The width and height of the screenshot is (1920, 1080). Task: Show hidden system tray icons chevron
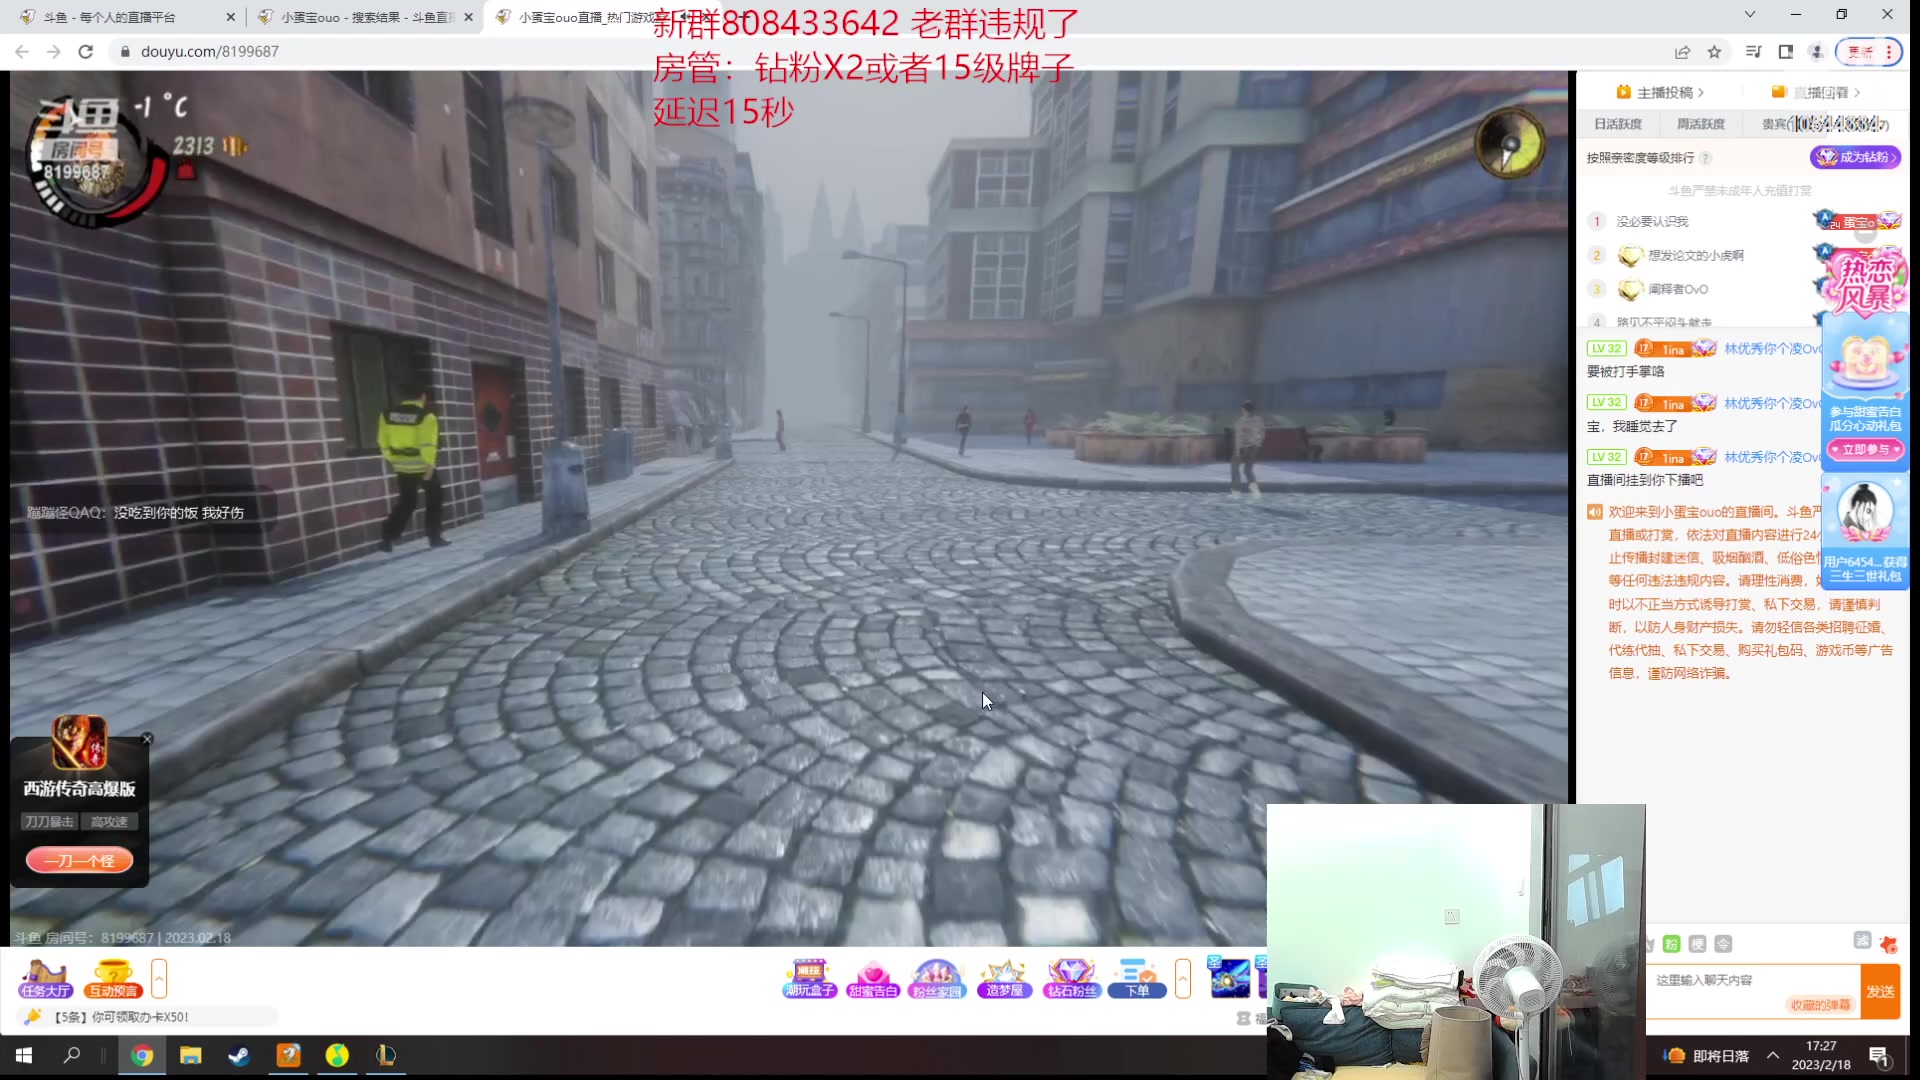pos(1772,1055)
